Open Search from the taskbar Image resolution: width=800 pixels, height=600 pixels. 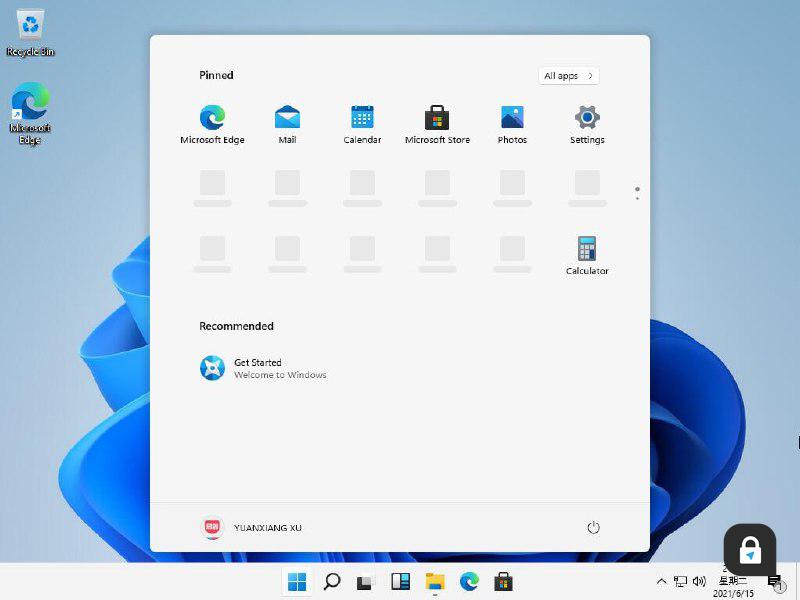coord(332,581)
